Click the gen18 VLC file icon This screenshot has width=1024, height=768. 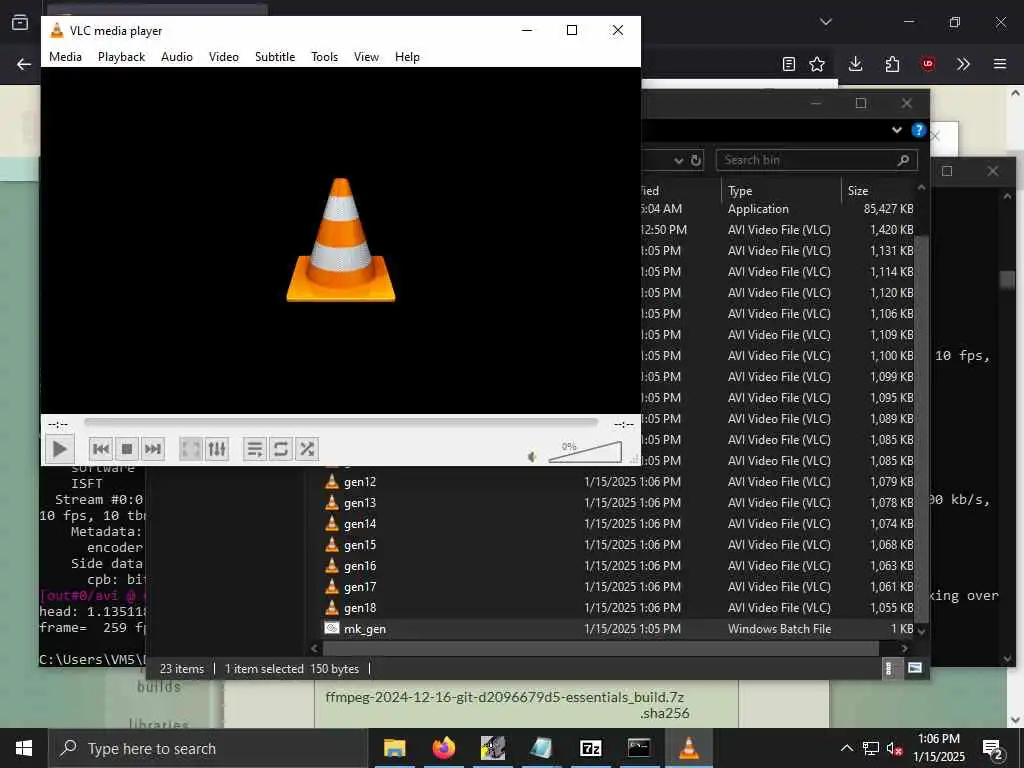point(332,607)
